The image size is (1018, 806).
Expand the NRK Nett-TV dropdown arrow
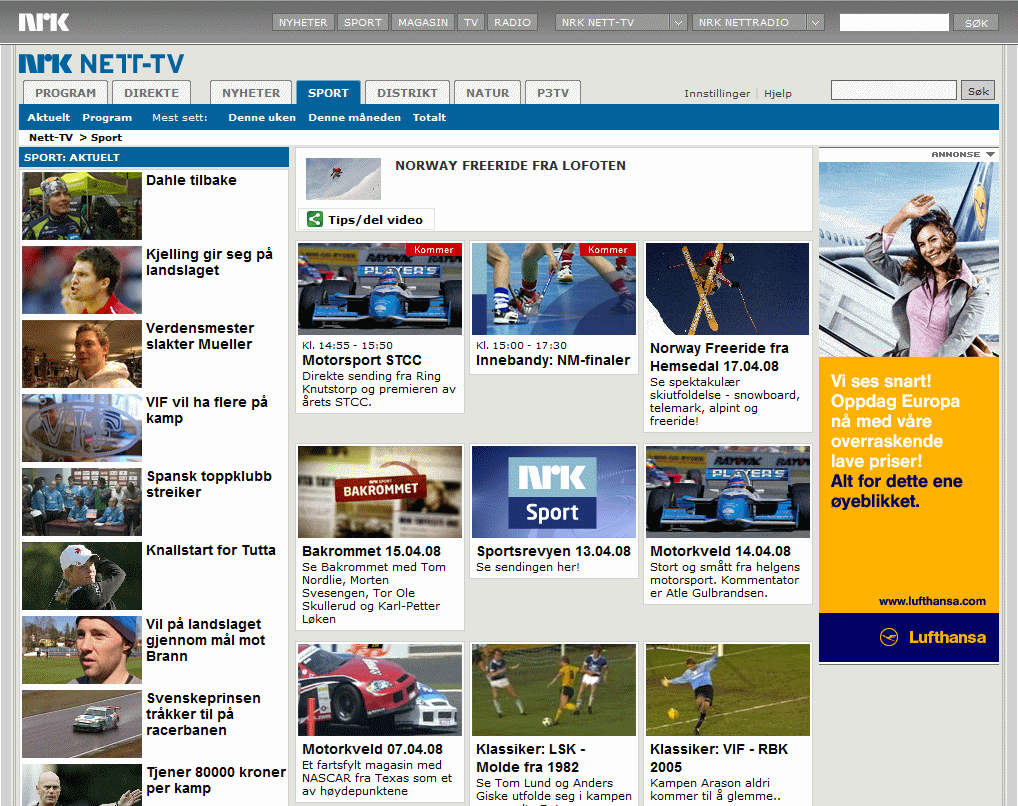[x=678, y=23]
